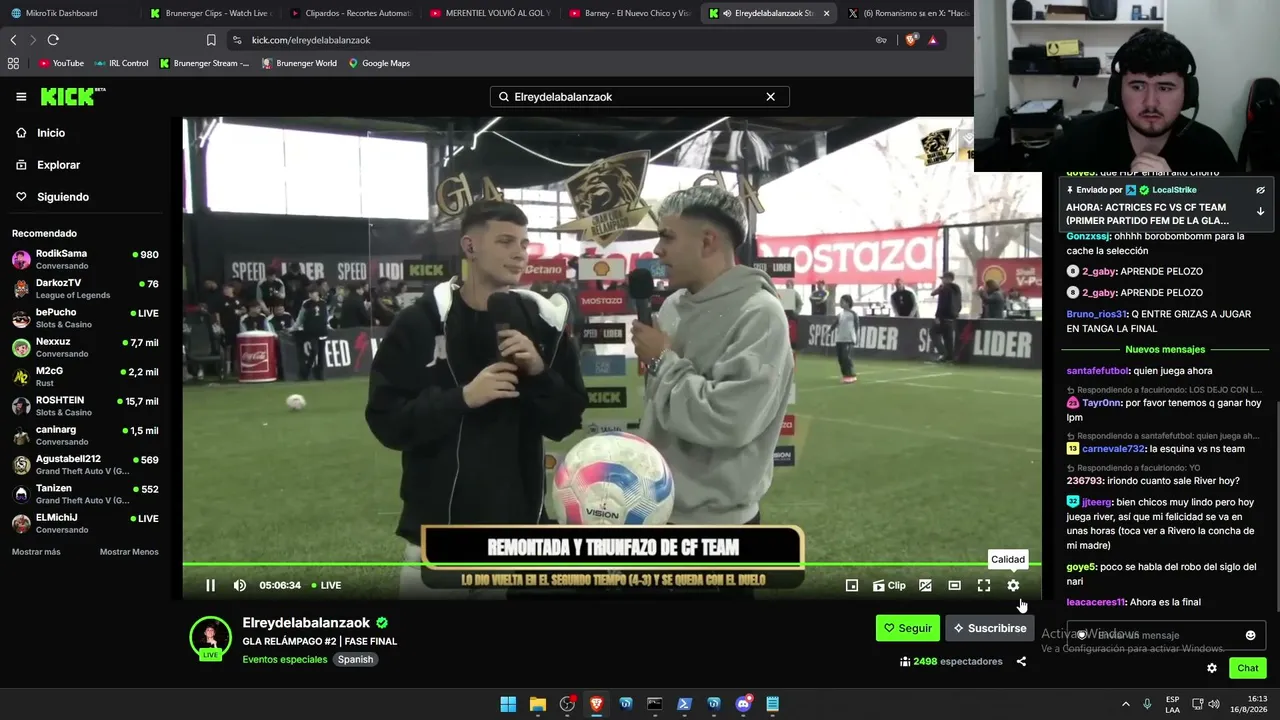This screenshot has height=720, width=1280.
Task: Pause the live stream
Action: pos(210,585)
